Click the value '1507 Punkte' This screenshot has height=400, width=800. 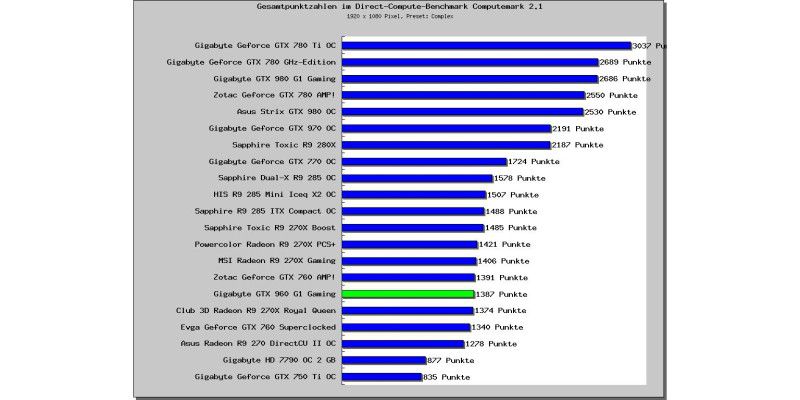tap(513, 195)
